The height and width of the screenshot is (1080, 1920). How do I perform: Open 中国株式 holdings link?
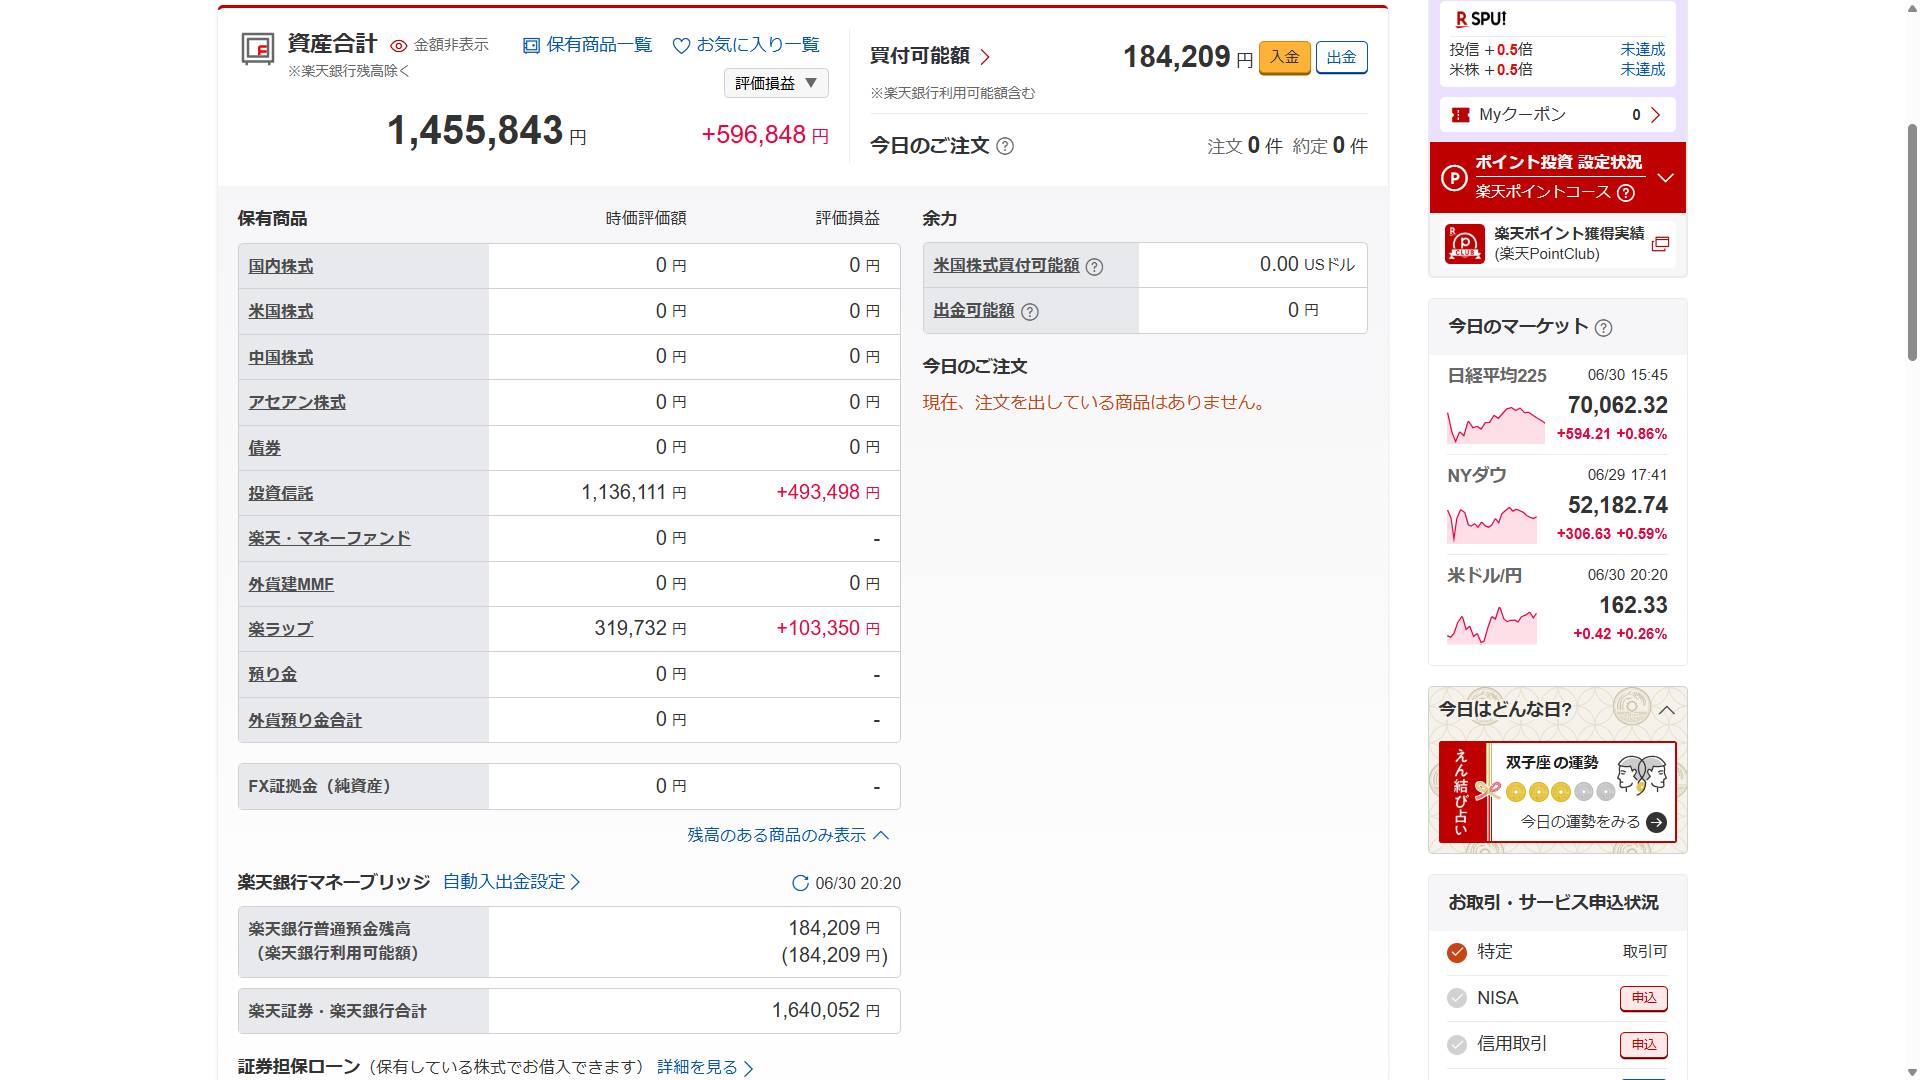coord(281,357)
